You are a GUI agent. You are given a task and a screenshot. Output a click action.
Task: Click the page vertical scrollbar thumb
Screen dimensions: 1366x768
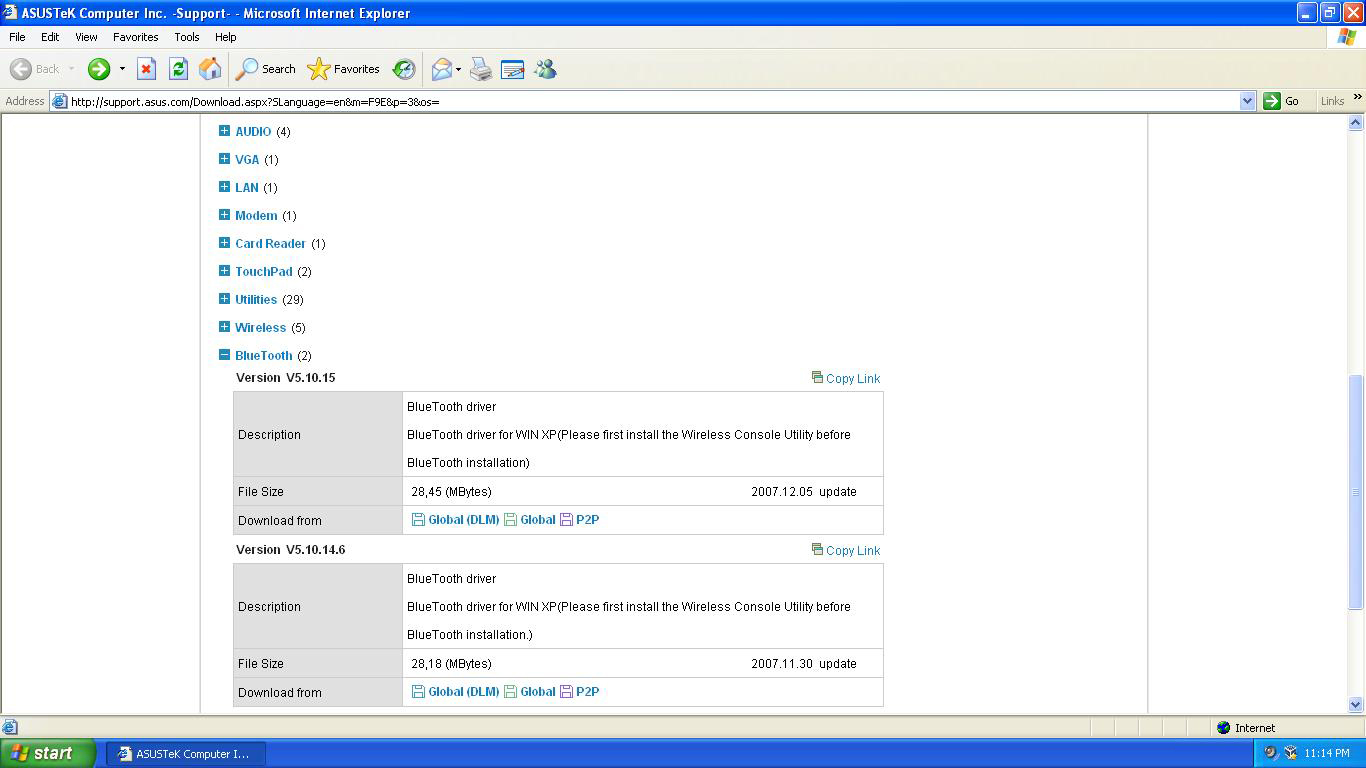tap(1356, 491)
